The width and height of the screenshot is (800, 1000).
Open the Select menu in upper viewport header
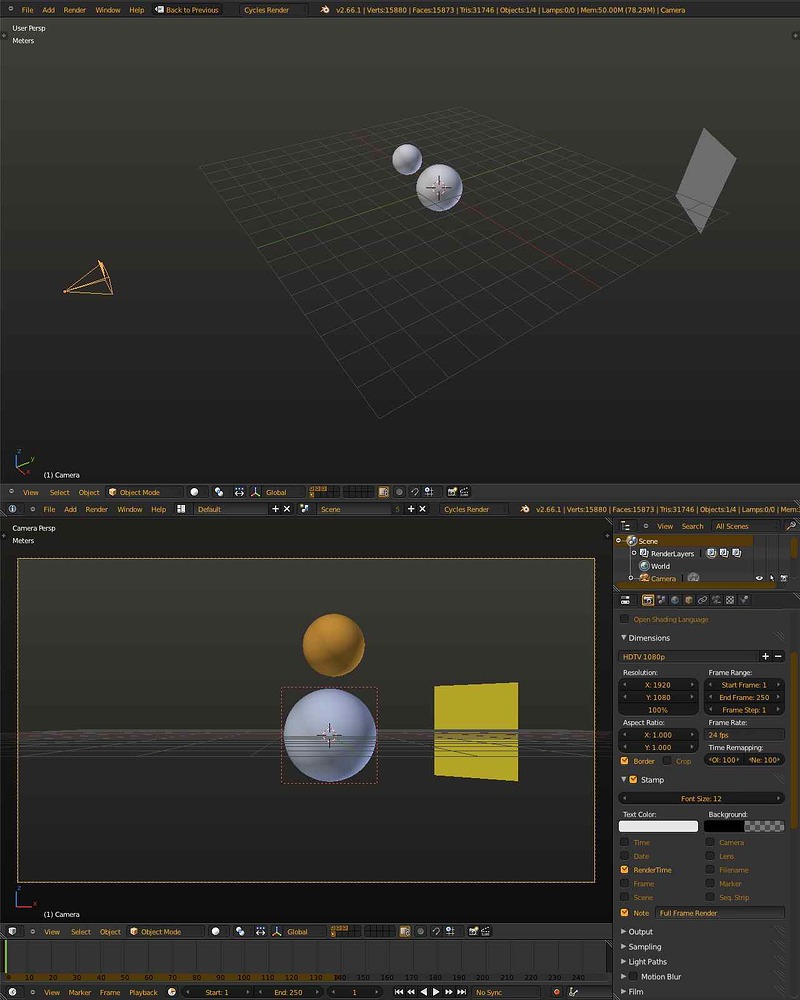click(59, 492)
